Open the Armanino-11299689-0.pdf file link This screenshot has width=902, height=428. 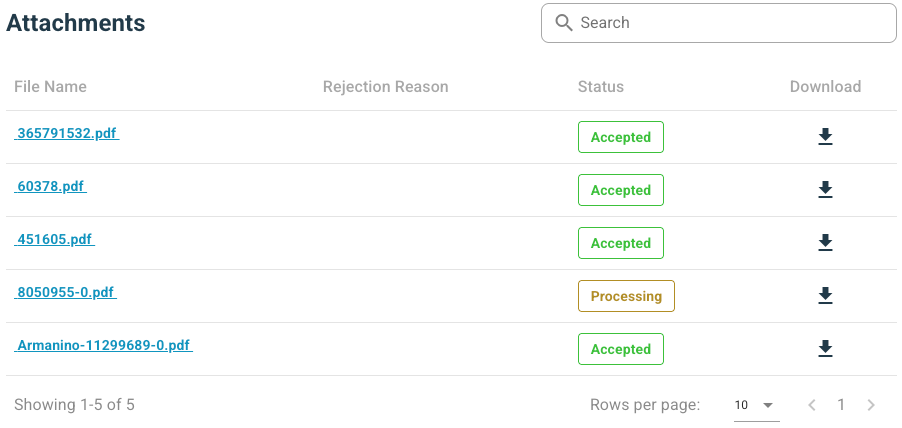point(103,345)
